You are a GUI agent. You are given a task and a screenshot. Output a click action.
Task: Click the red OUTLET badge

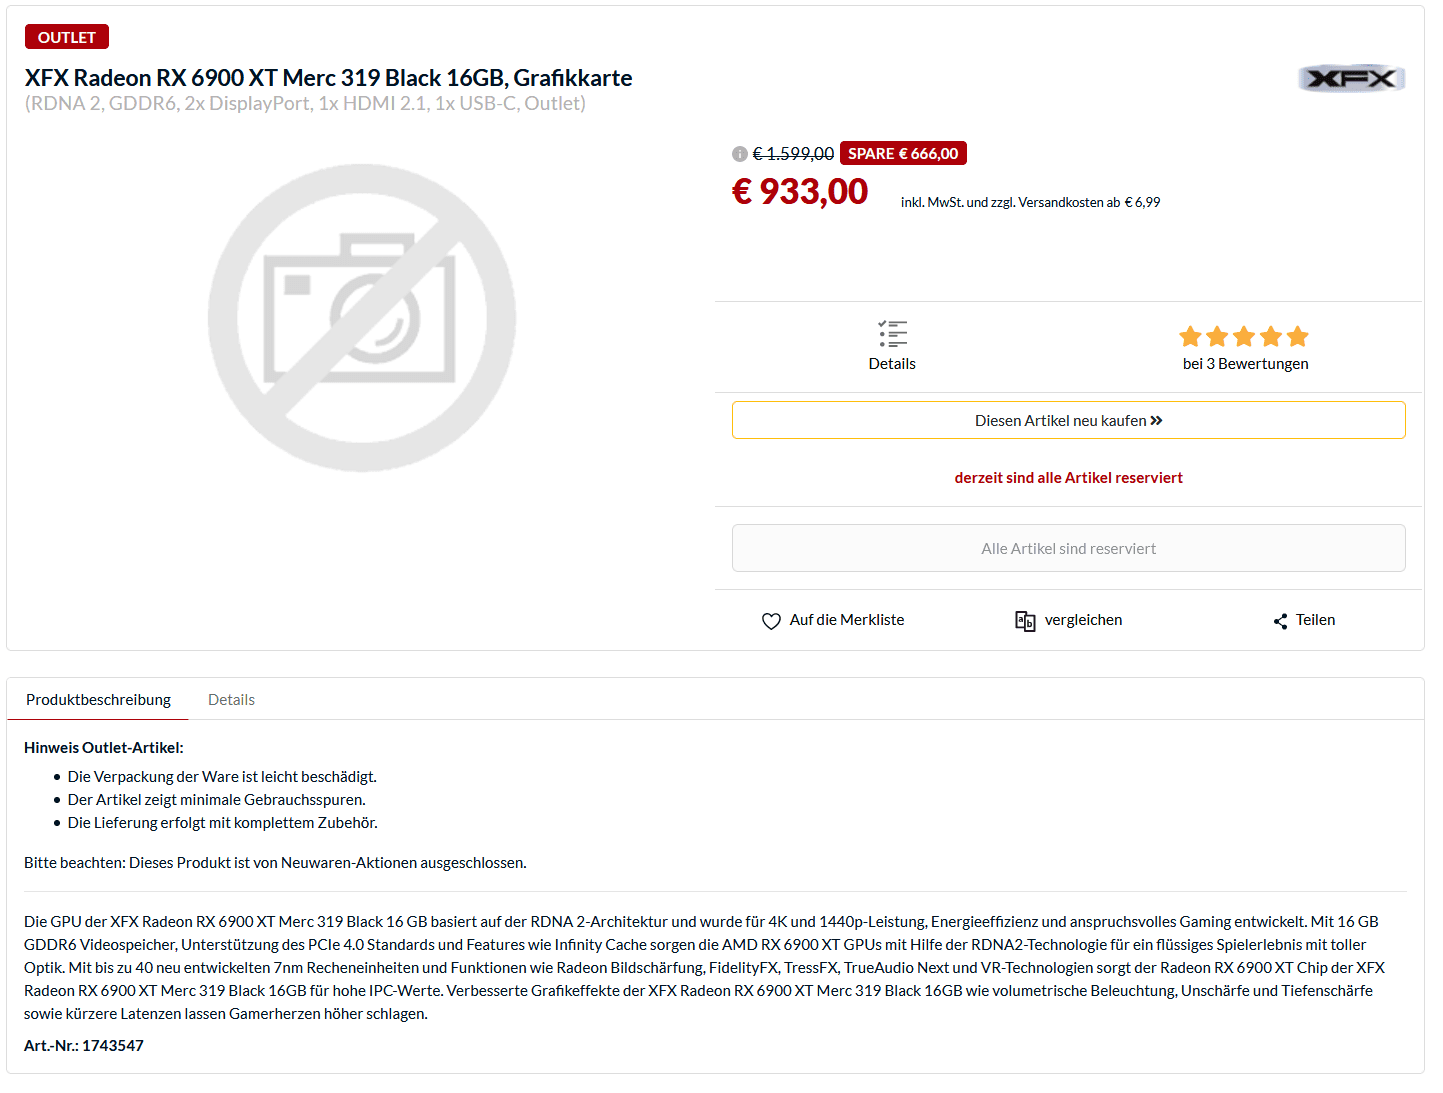(x=67, y=37)
